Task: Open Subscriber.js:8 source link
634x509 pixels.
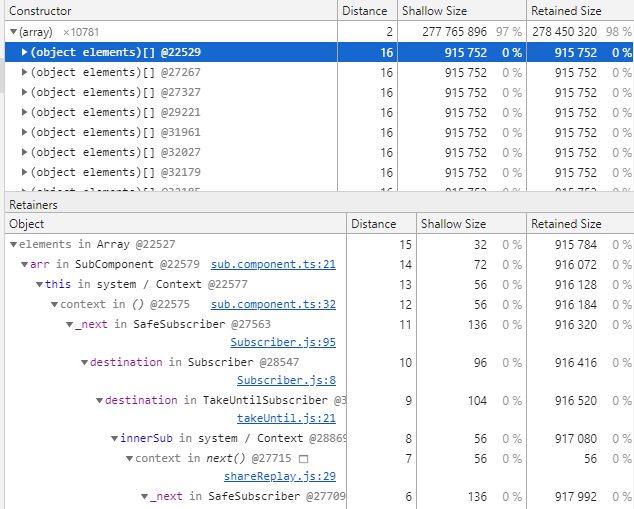Action: 286,380
